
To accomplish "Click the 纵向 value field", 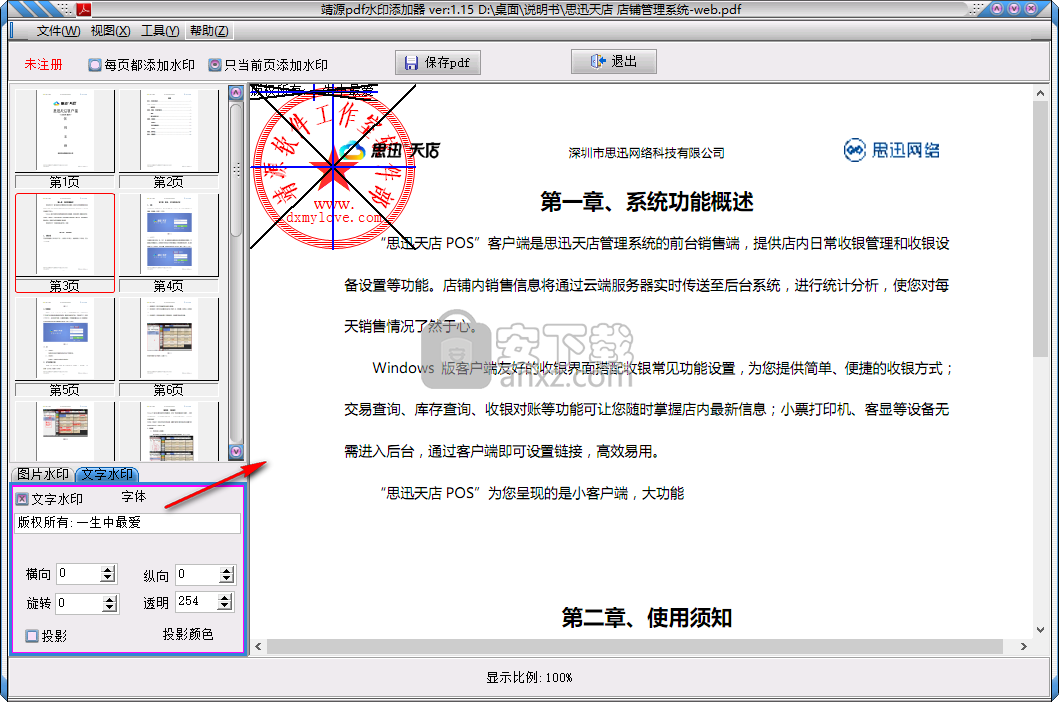I will click(x=197, y=575).
